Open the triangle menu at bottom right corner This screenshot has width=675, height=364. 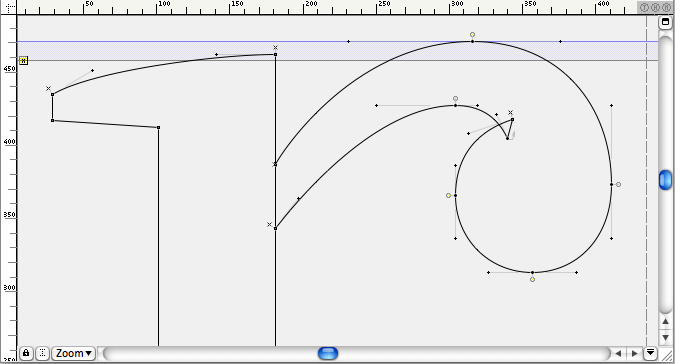coord(650,353)
